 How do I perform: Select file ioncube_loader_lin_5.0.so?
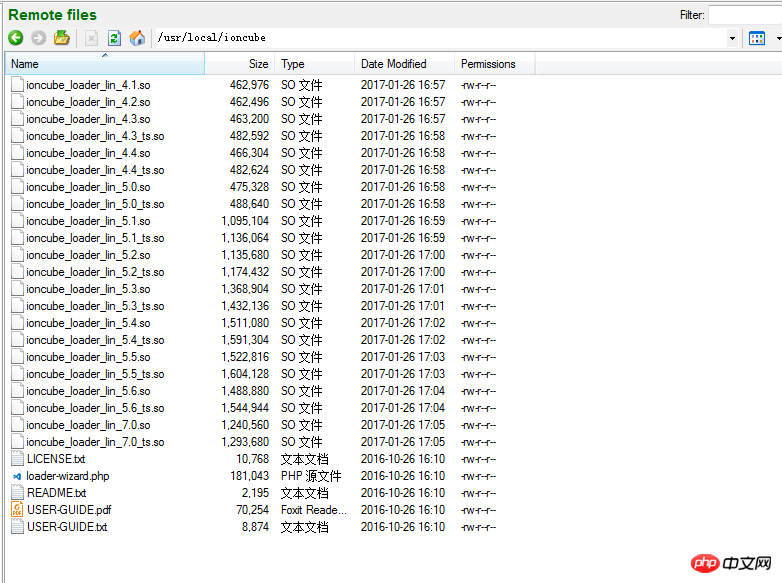88,187
